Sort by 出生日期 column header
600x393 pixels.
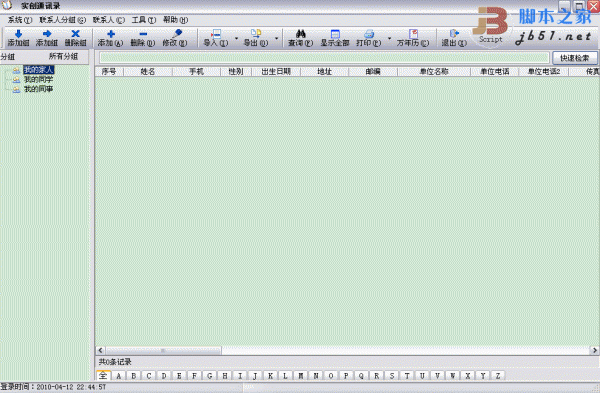point(276,72)
